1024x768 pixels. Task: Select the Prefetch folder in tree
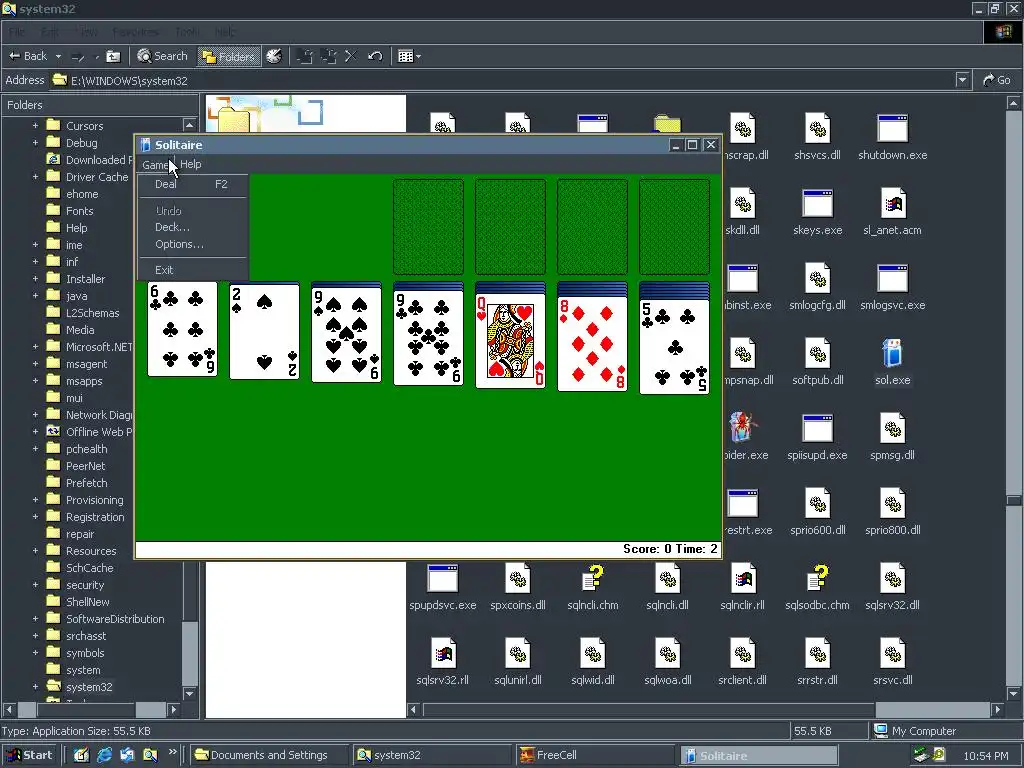click(x=86, y=483)
